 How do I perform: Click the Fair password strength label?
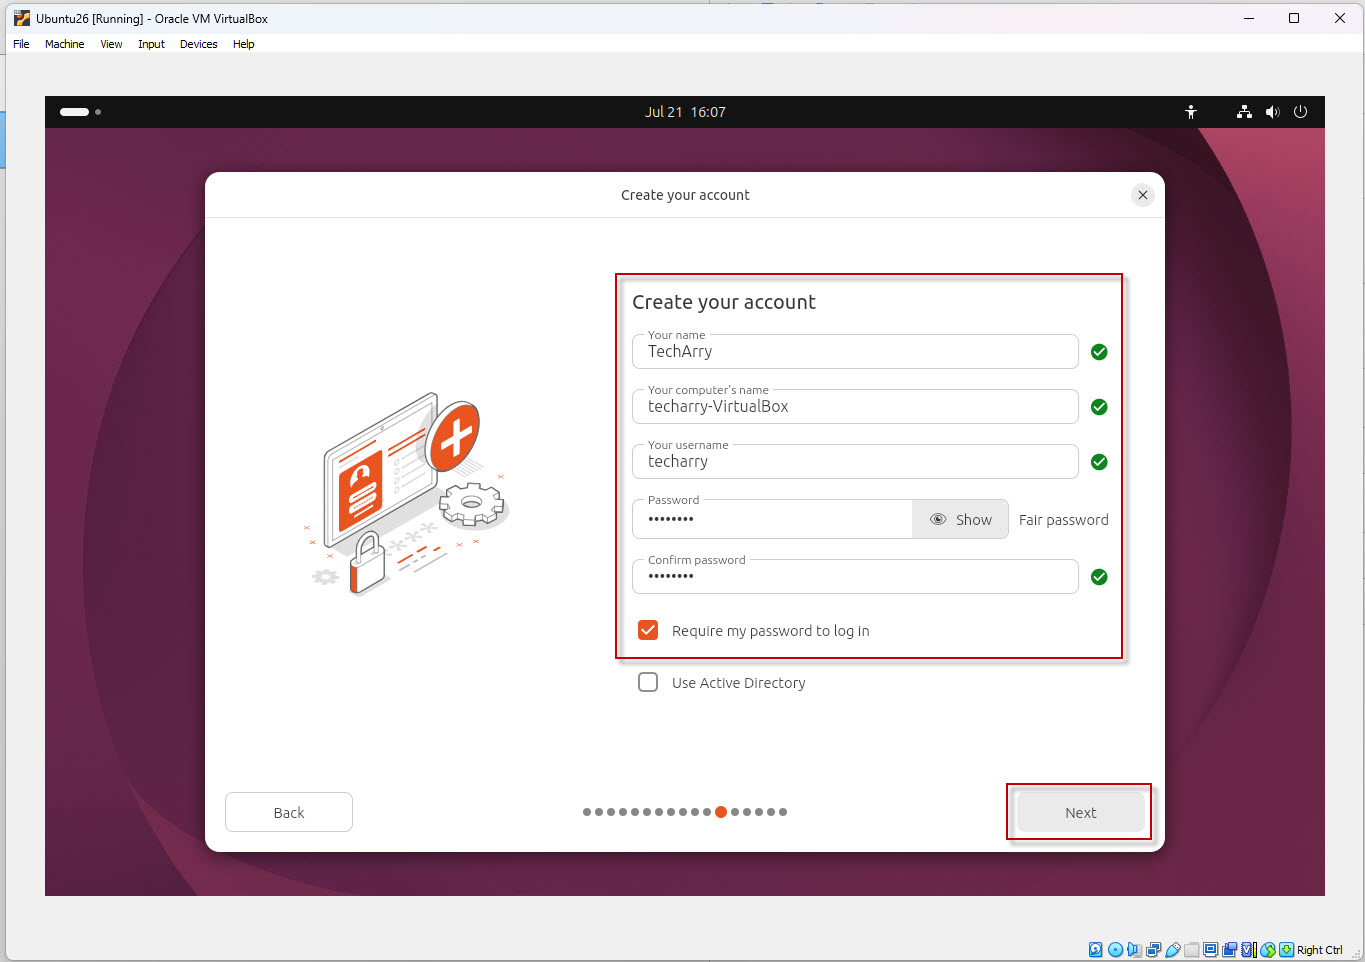coord(1063,520)
